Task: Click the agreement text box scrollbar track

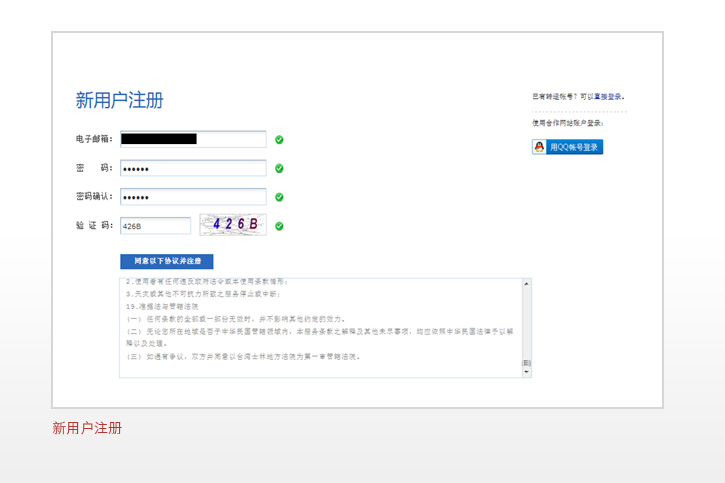Action: coord(527,320)
